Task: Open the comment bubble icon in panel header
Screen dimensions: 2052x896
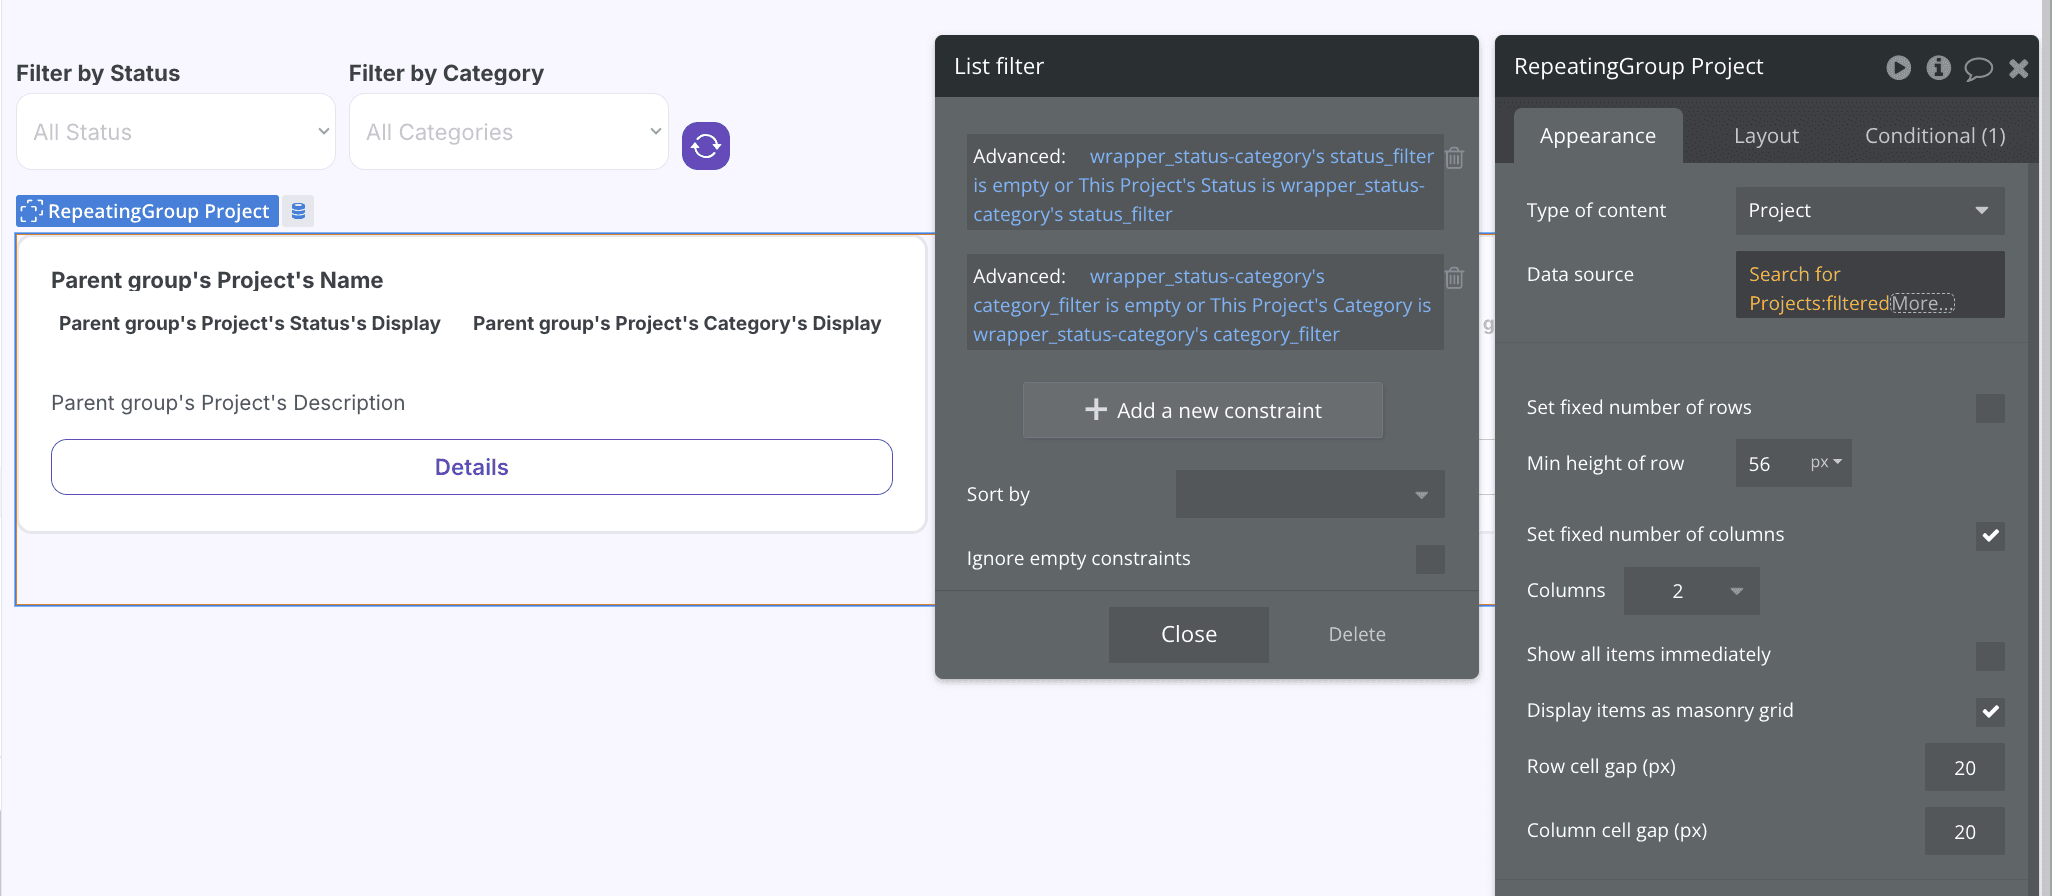Action: (1978, 68)
